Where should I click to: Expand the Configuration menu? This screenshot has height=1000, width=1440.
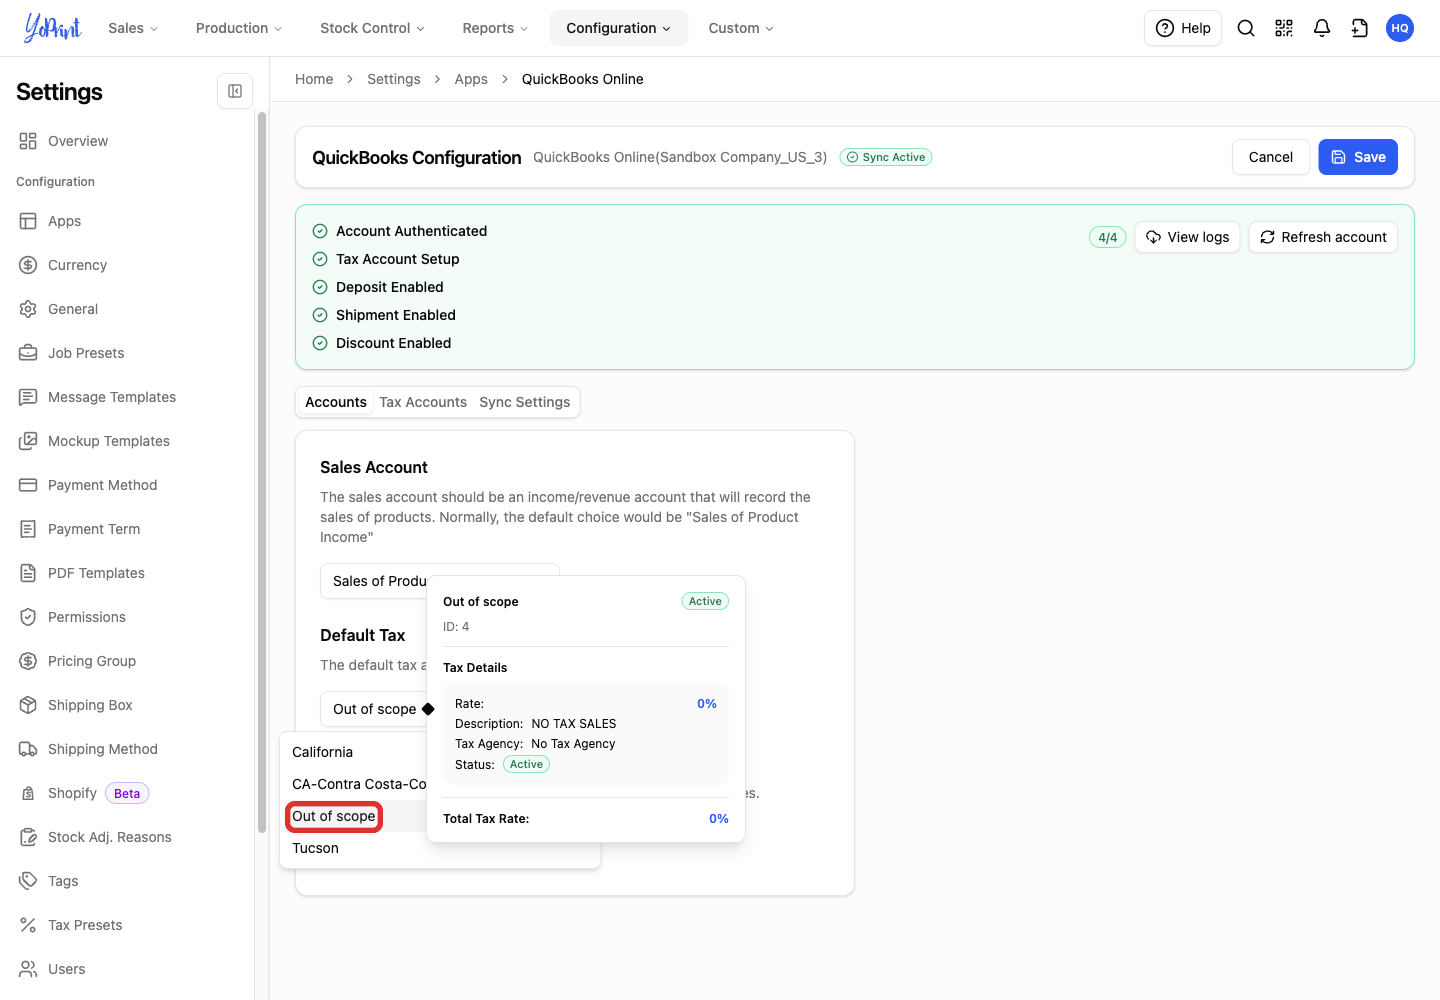(x=619, y=28)
